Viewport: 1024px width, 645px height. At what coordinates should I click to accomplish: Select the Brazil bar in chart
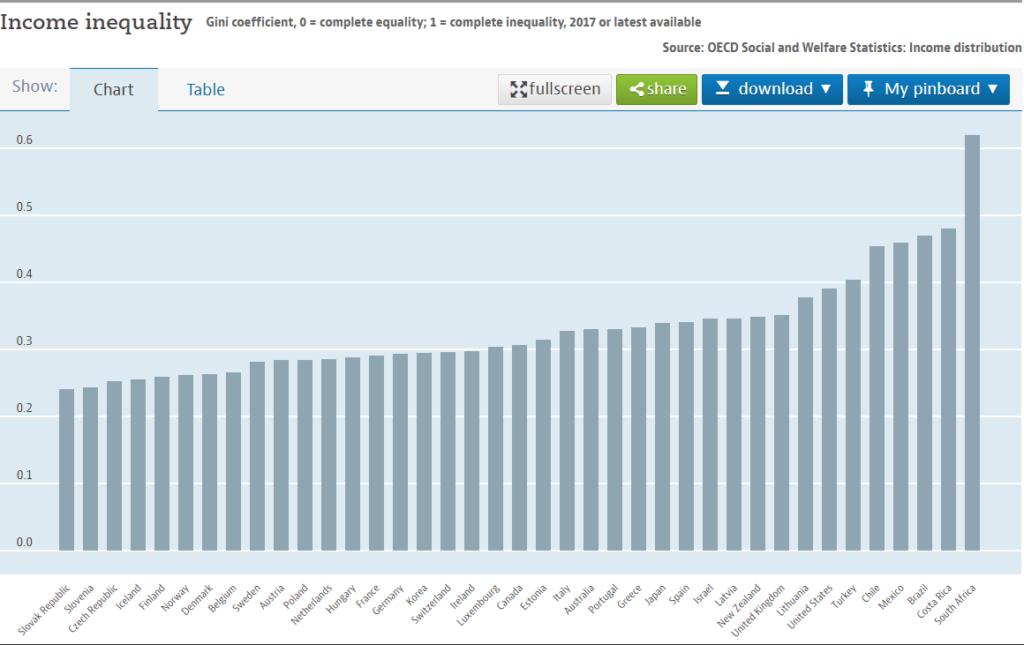[x=924, y=393]
